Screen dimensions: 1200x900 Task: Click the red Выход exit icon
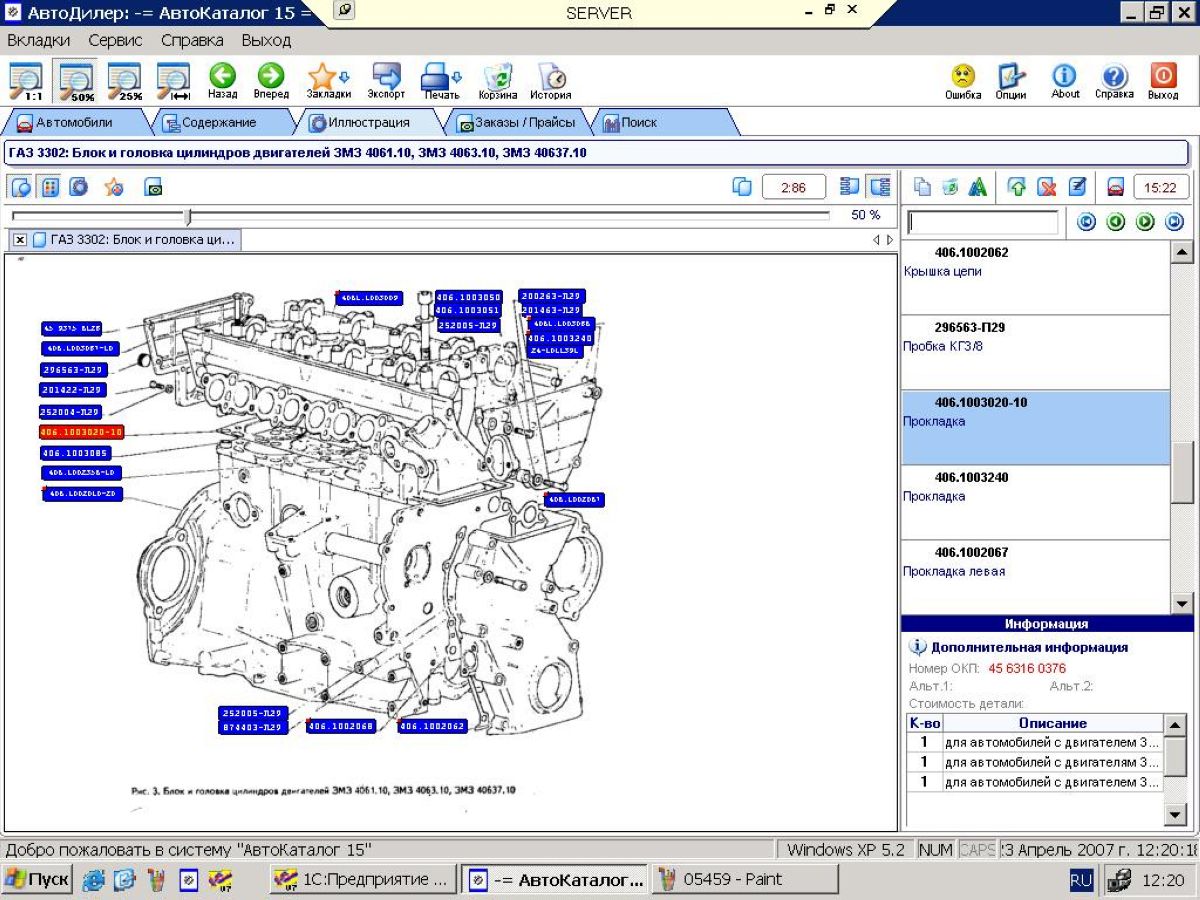point(1163,82)
